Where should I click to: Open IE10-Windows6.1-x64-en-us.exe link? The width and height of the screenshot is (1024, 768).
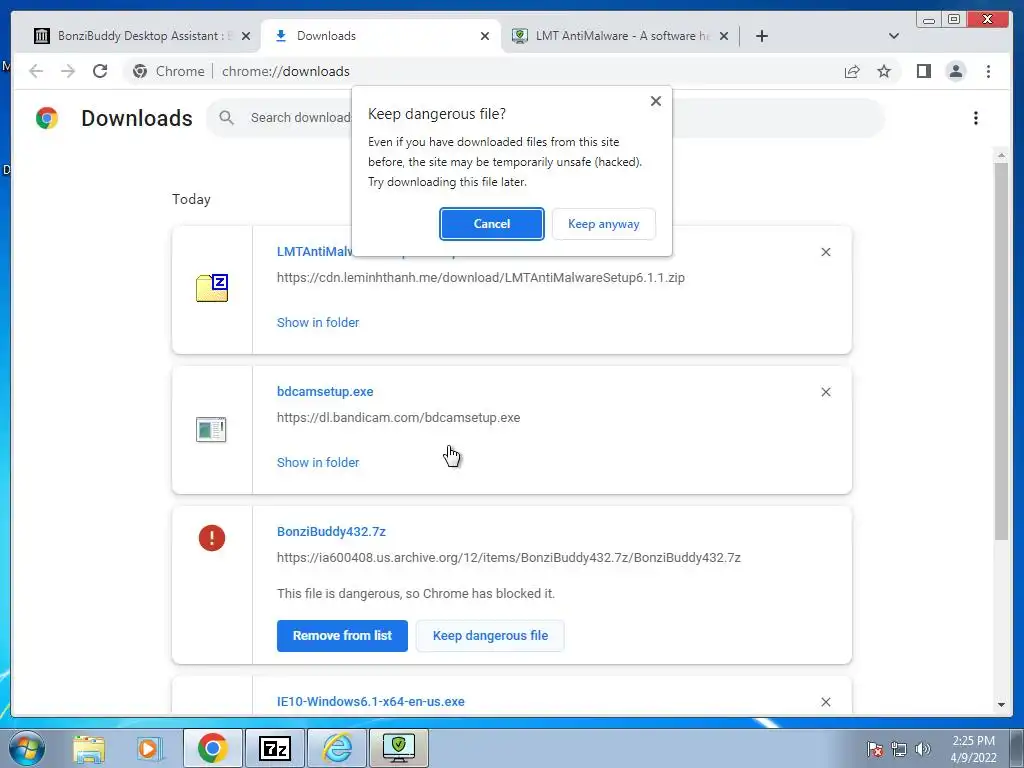click(x=371, y=701)
